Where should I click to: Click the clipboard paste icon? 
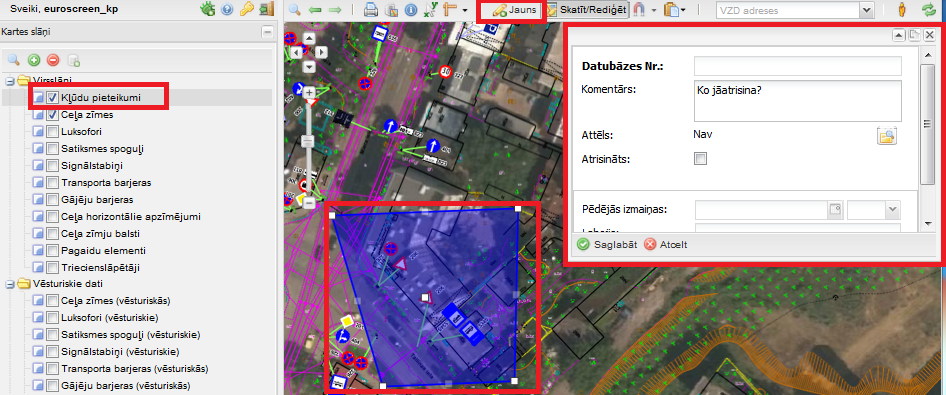pos(671,10)
